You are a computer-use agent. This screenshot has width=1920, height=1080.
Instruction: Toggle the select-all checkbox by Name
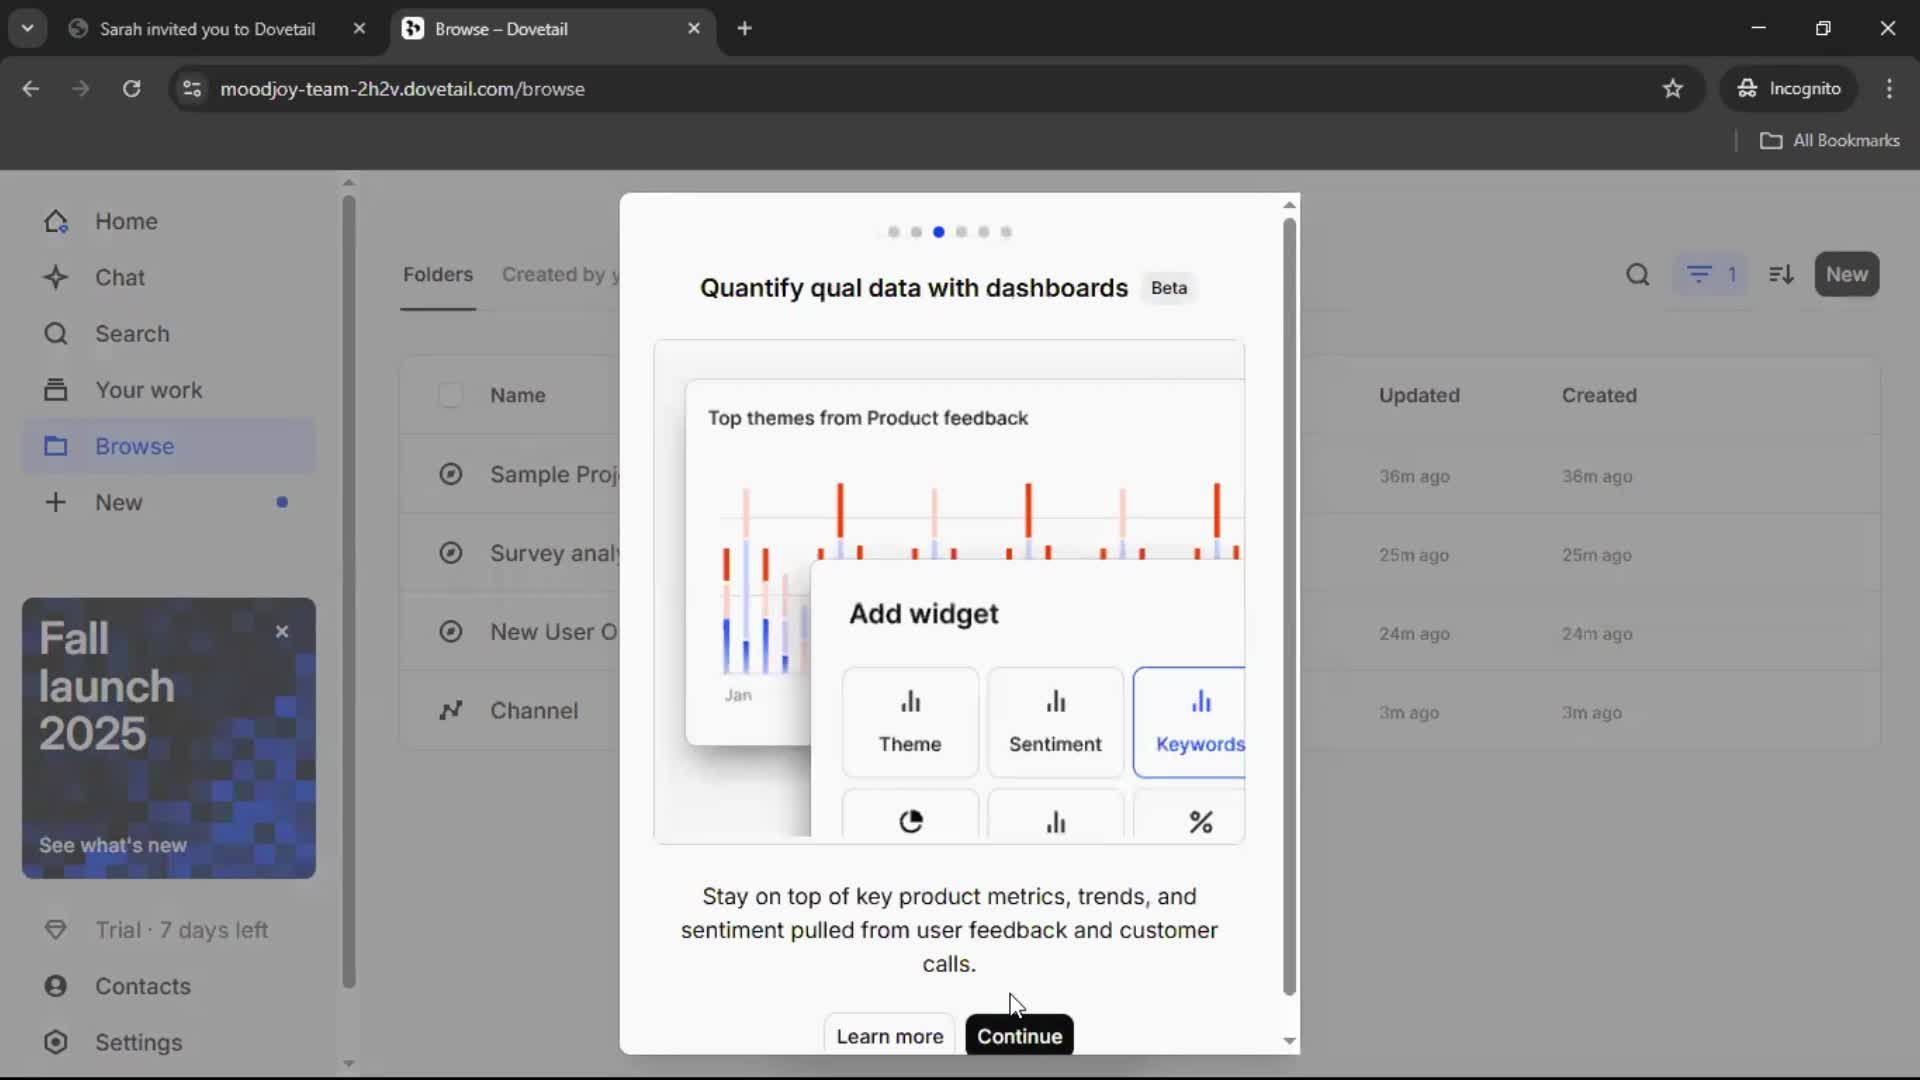pyautogui.click(x=450, y=395)
